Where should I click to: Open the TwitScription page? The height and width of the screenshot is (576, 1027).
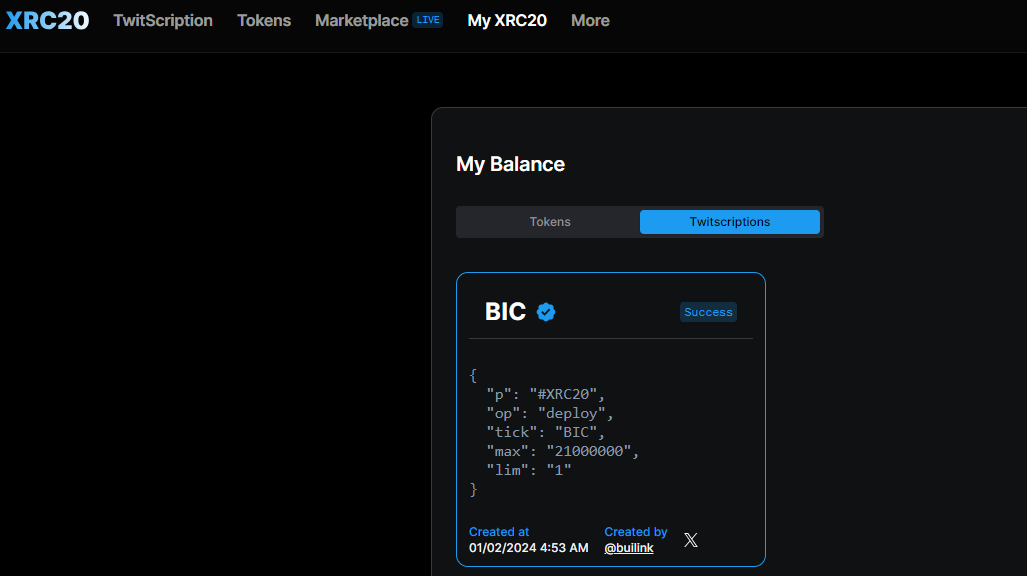click(163, 20)
